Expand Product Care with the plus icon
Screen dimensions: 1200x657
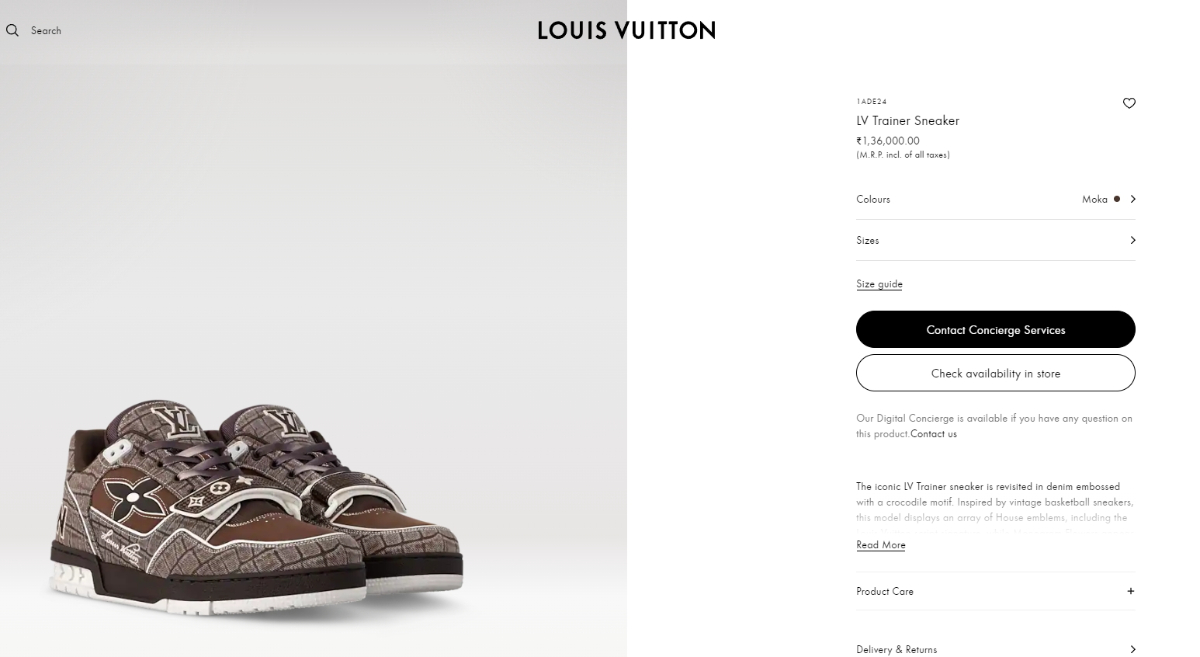1131,591
